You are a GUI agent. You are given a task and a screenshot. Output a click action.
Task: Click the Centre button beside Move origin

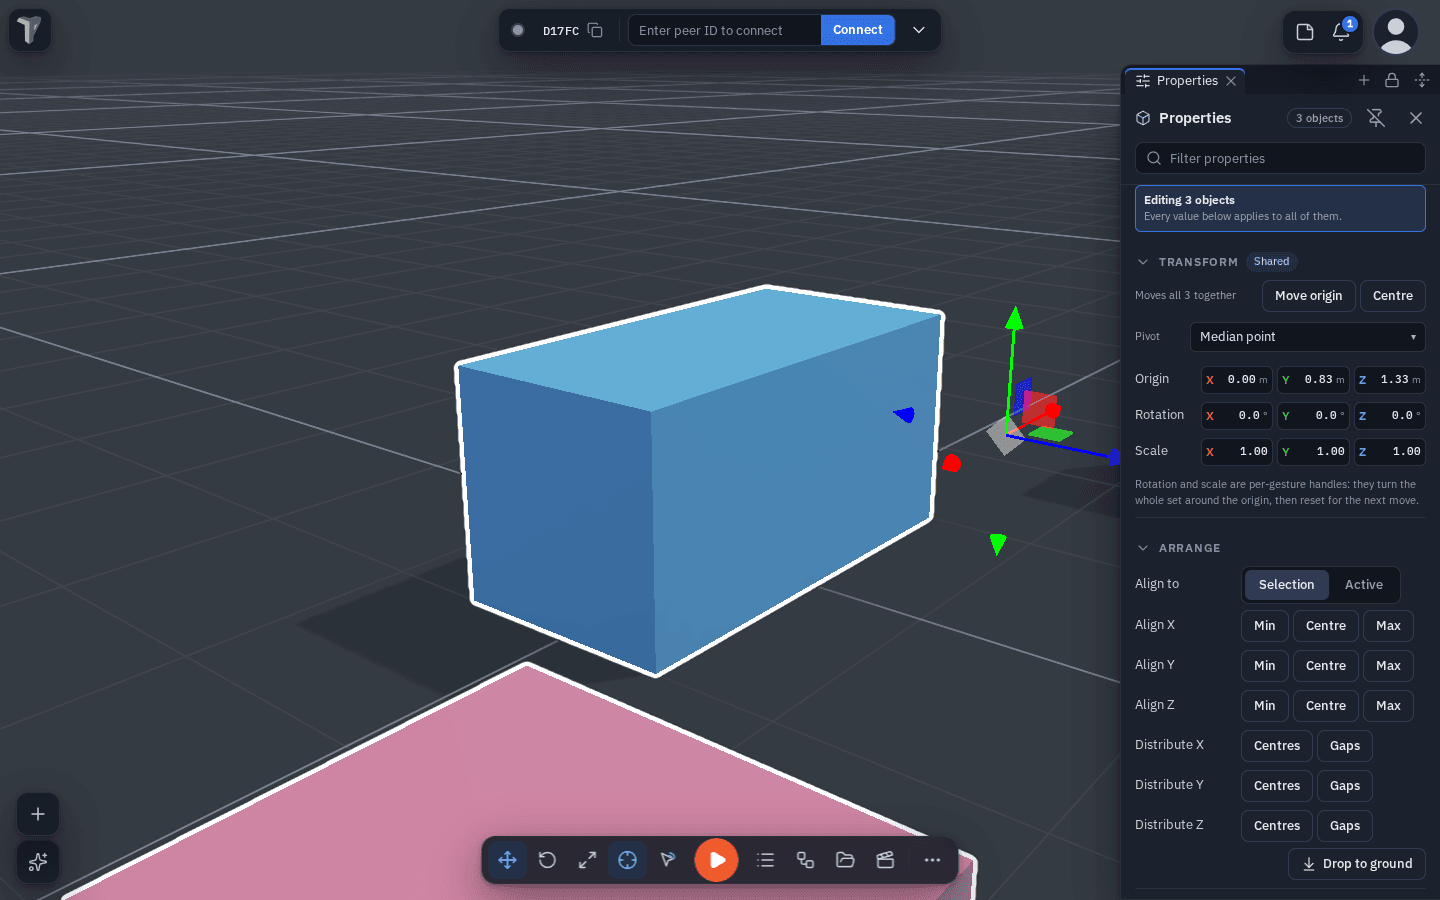(1392, 296)
